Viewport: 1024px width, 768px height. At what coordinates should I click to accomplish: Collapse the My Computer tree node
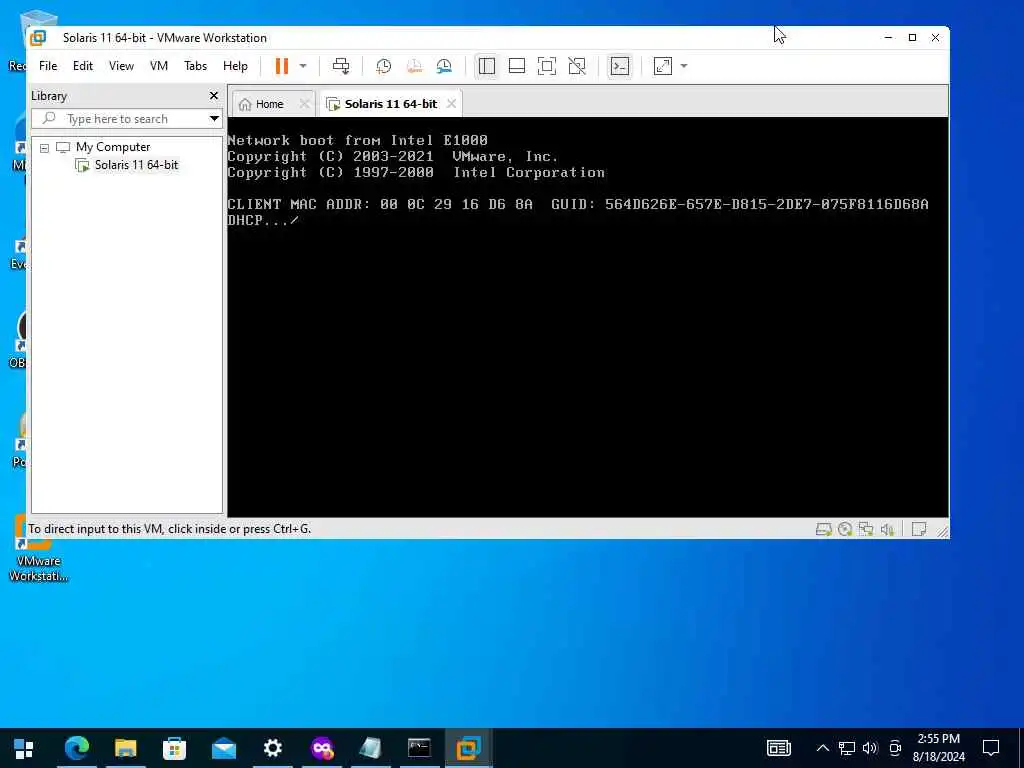click(x=44, y=148)
